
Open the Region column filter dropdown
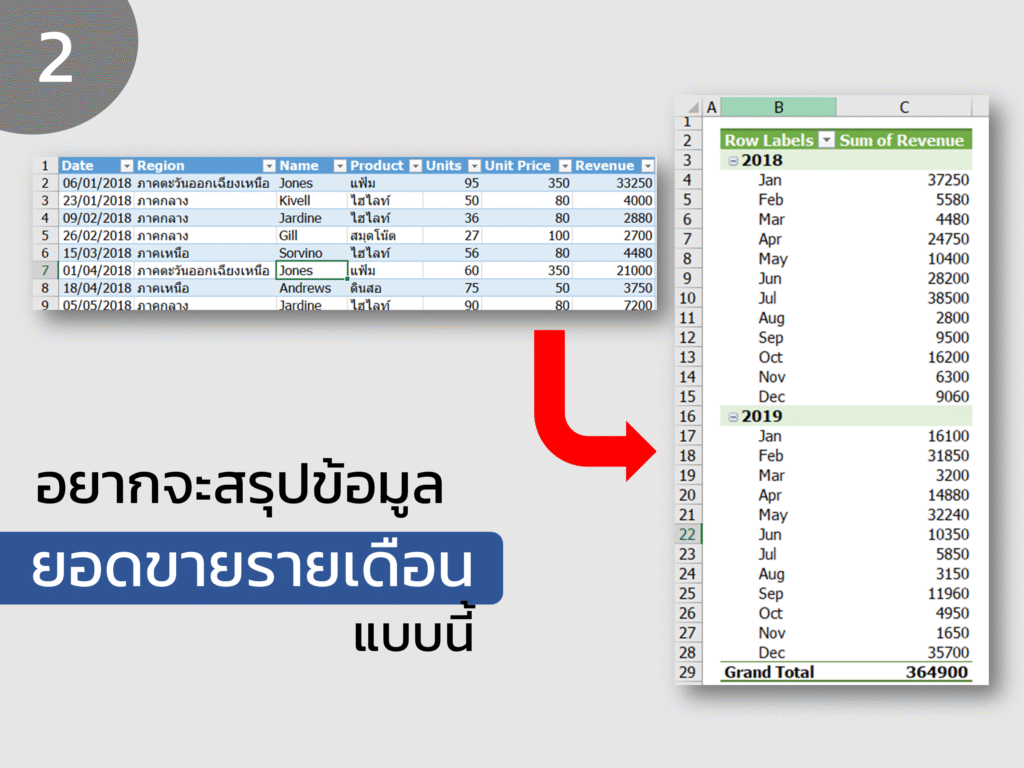point(269,166)
